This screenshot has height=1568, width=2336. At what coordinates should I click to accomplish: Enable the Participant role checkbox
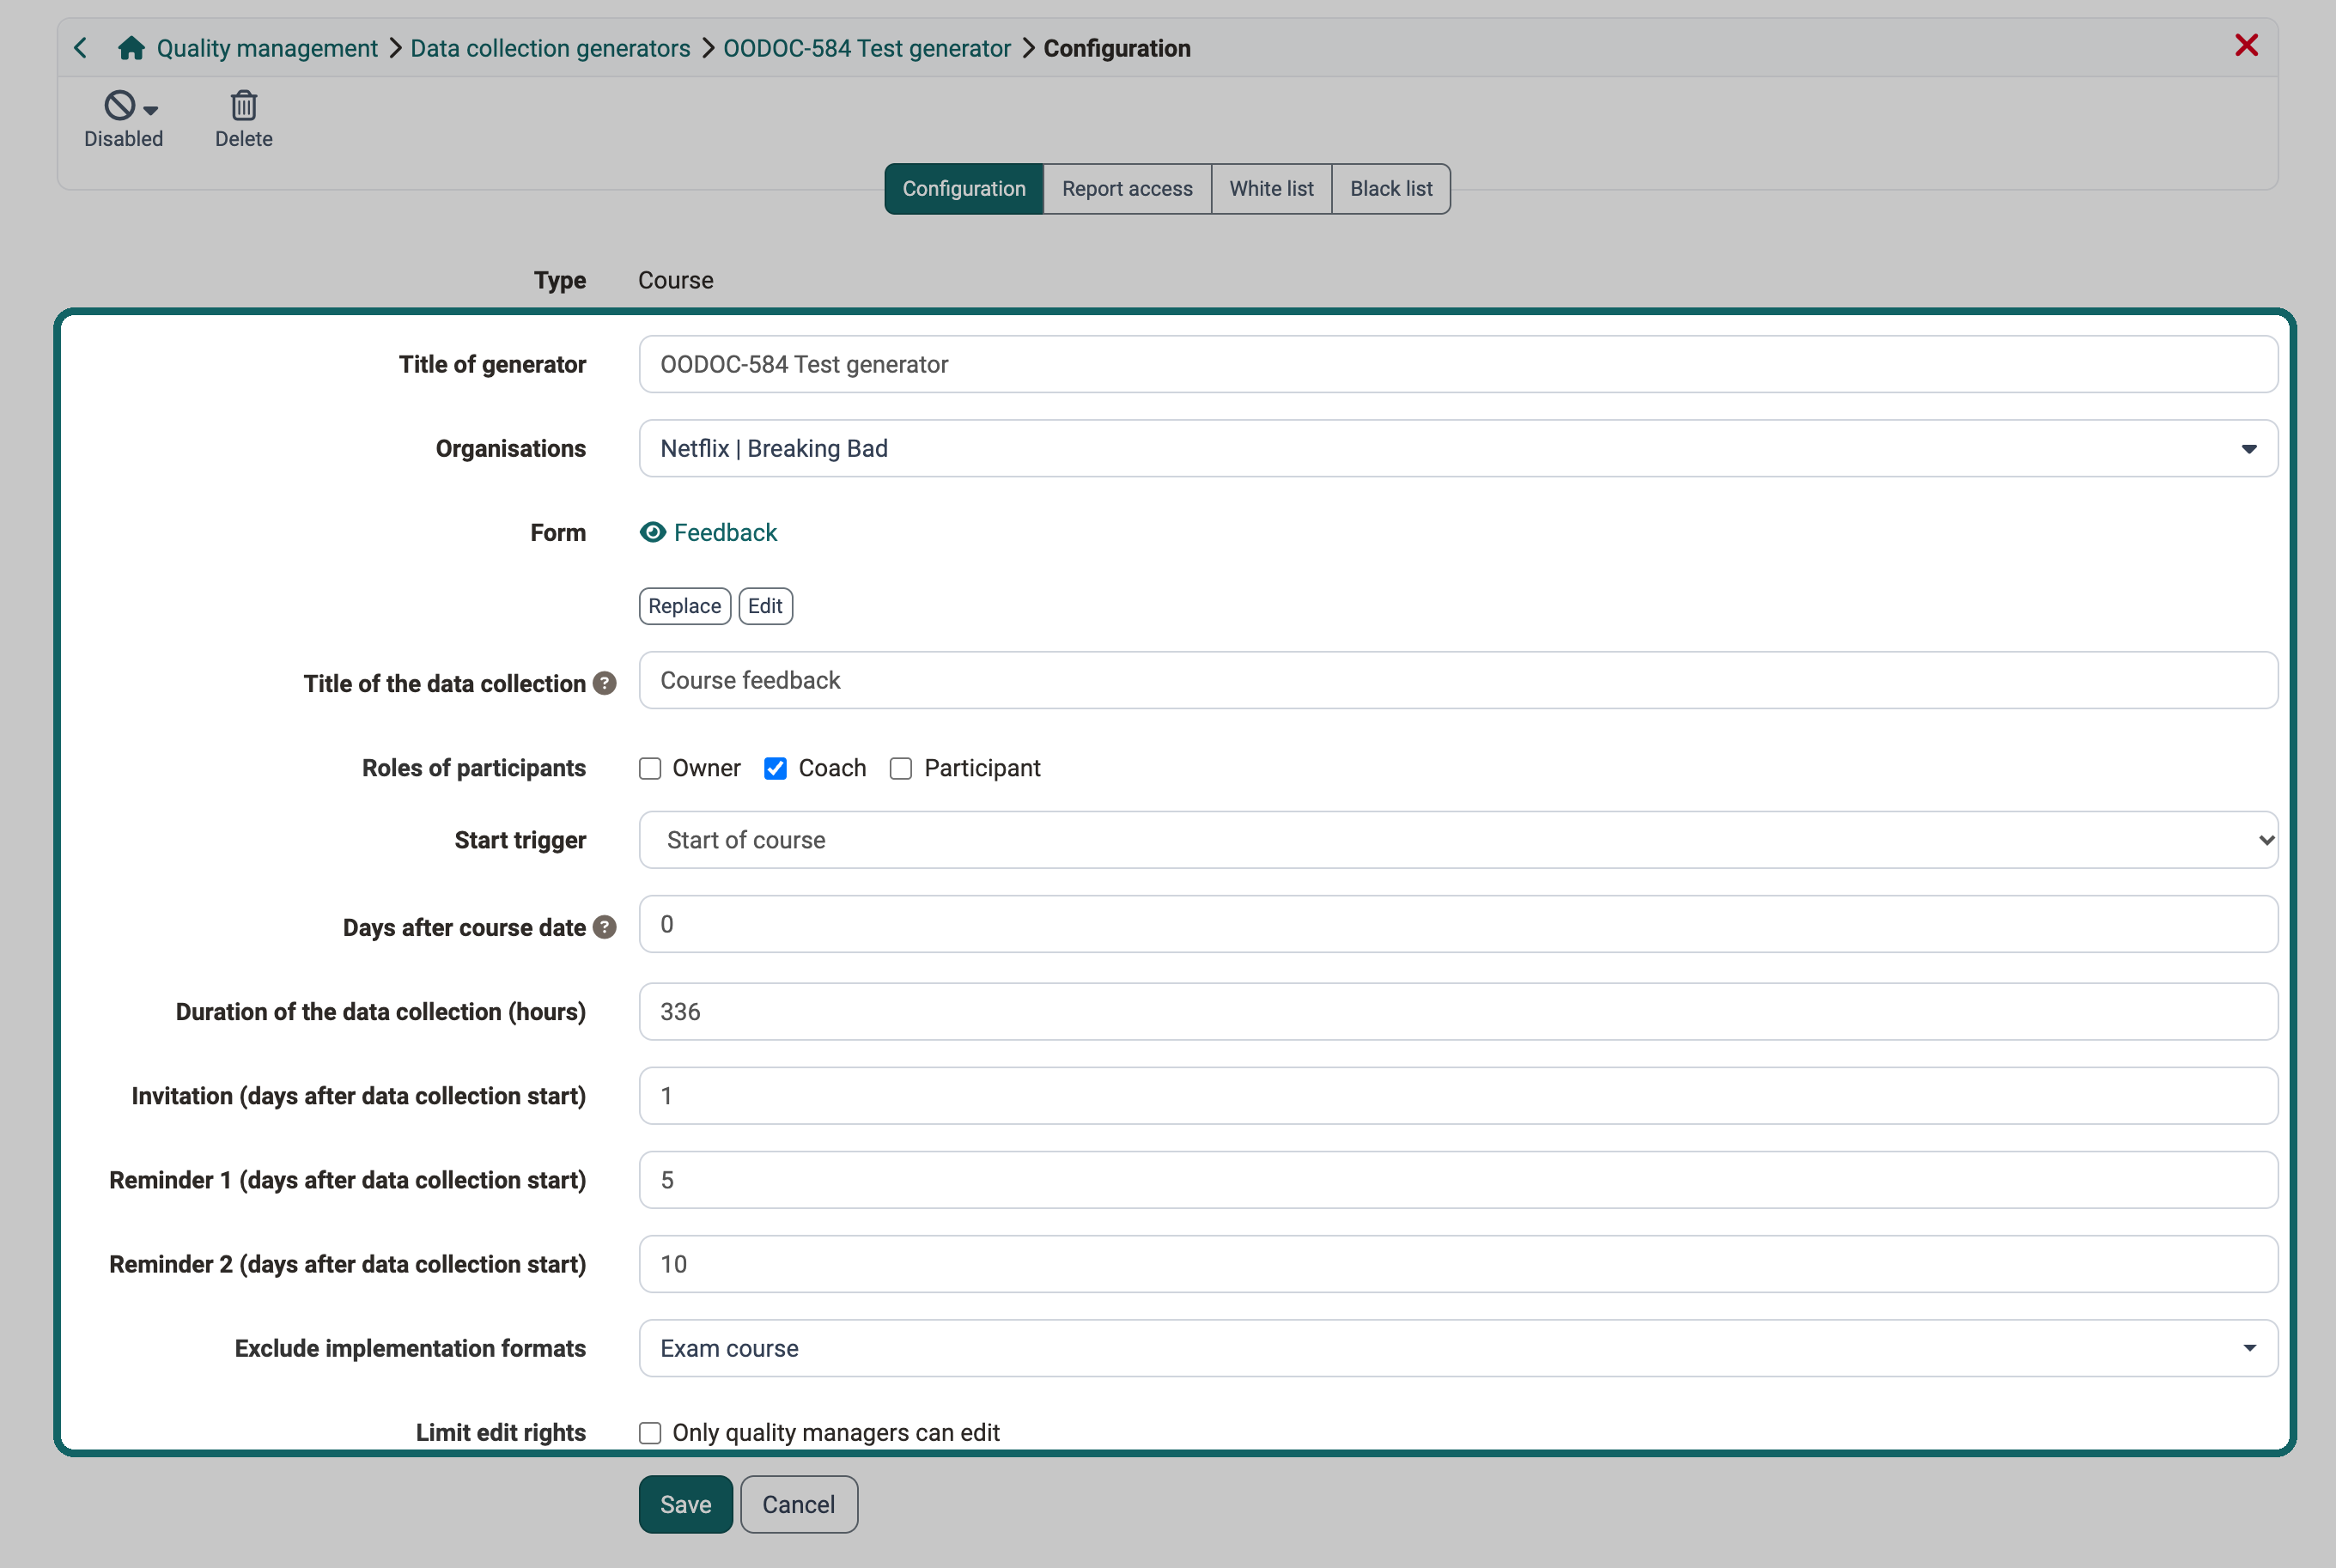click(x=901, y=768)
